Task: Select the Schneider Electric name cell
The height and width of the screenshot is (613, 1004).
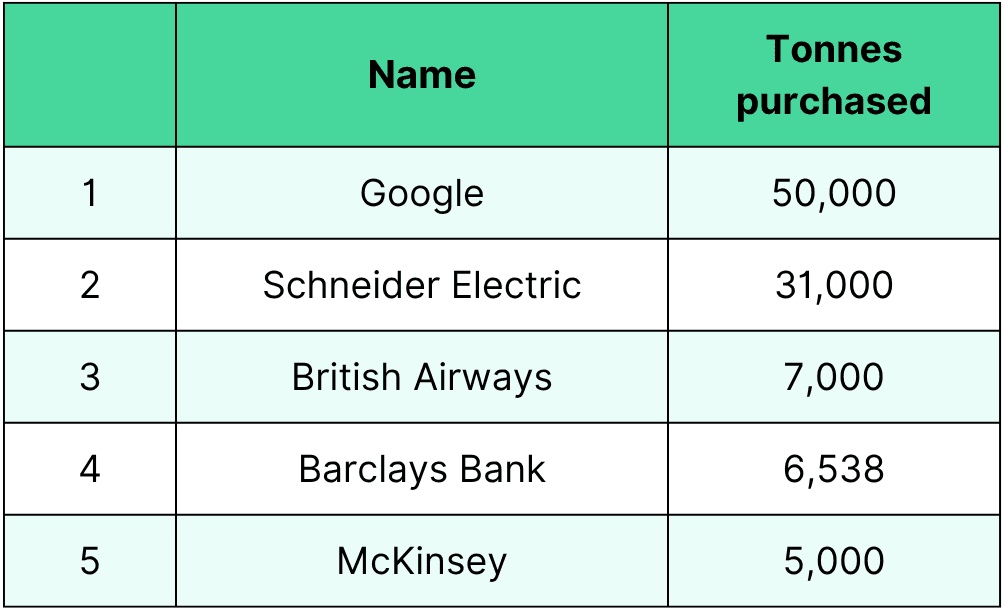Action: coord(422,285)
